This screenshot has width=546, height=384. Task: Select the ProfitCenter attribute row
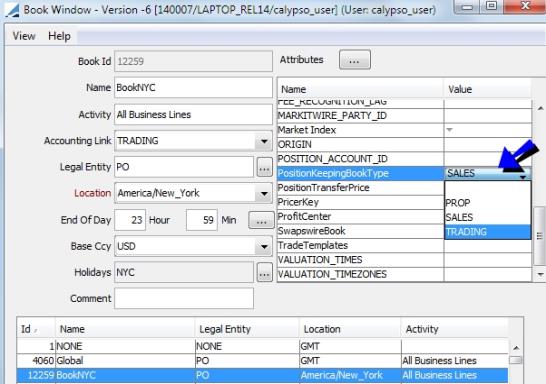pos(360,217)
